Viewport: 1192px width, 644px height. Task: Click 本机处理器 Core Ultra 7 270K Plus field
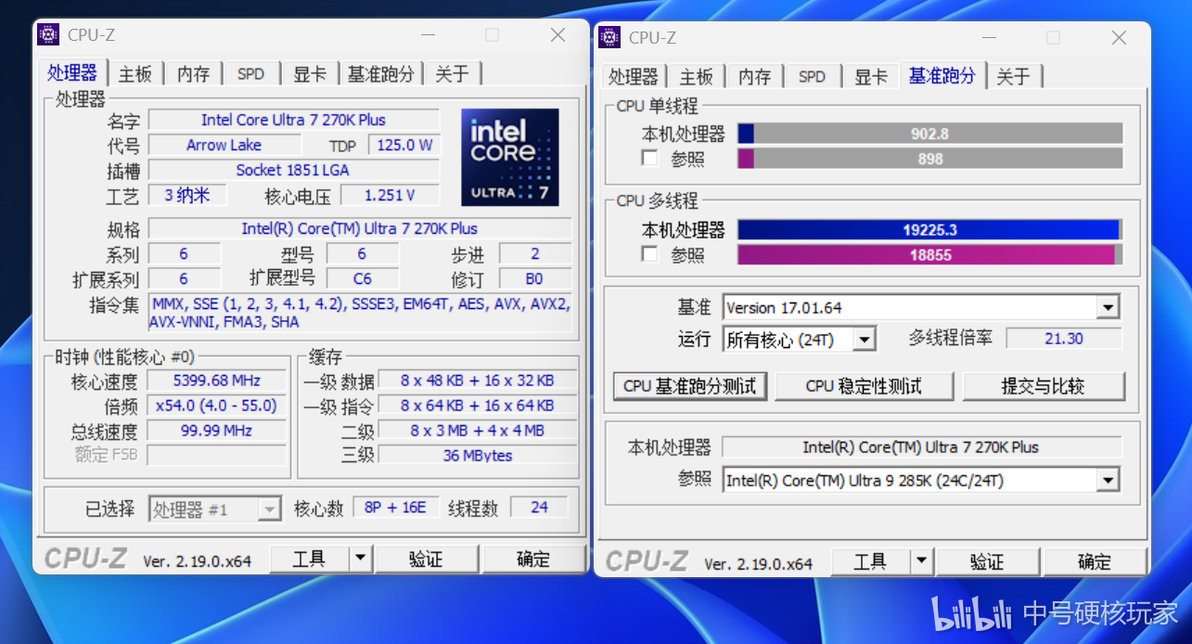coord(921,447)
